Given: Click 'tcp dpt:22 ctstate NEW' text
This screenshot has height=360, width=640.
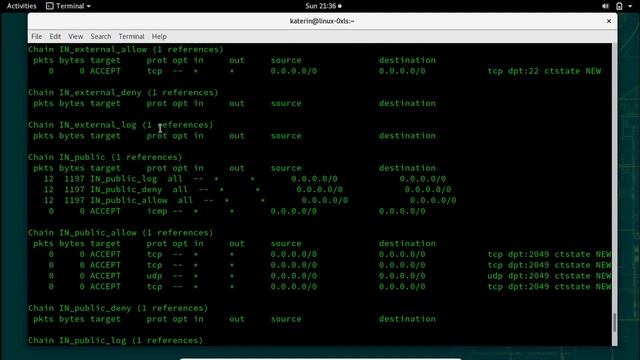Looking at the screenshot, I should point(544,71).
